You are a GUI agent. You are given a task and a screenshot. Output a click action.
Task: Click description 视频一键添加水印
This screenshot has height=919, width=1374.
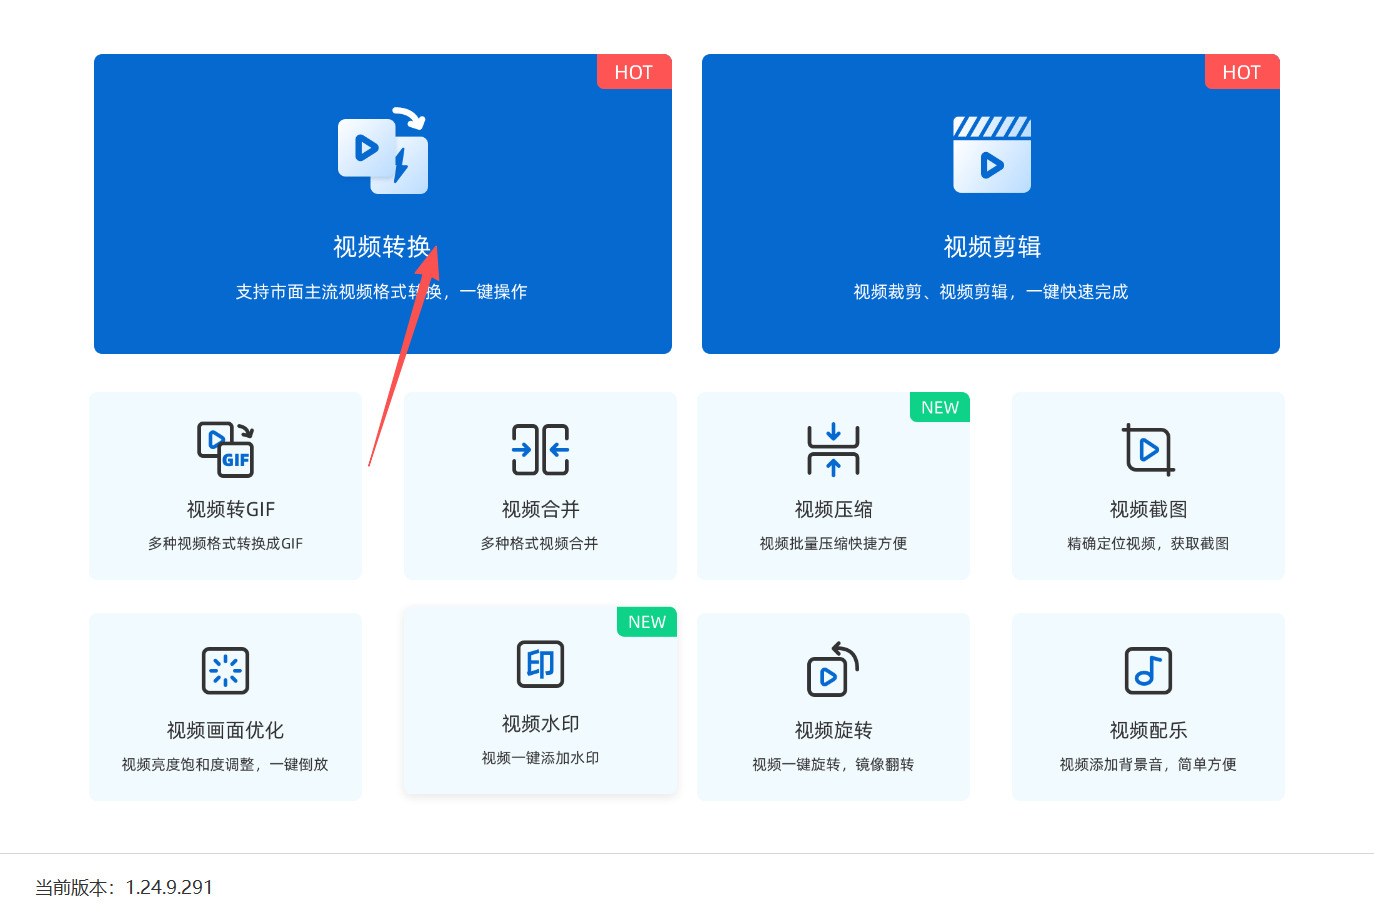pos(540,758)
